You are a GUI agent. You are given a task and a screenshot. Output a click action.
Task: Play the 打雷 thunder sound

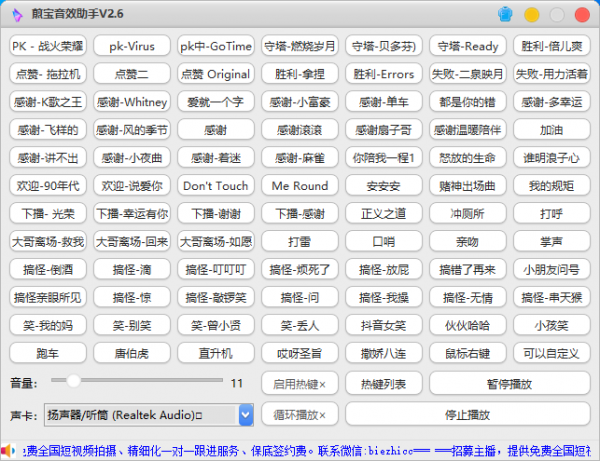pyautogui.click(x=300, y=241)
